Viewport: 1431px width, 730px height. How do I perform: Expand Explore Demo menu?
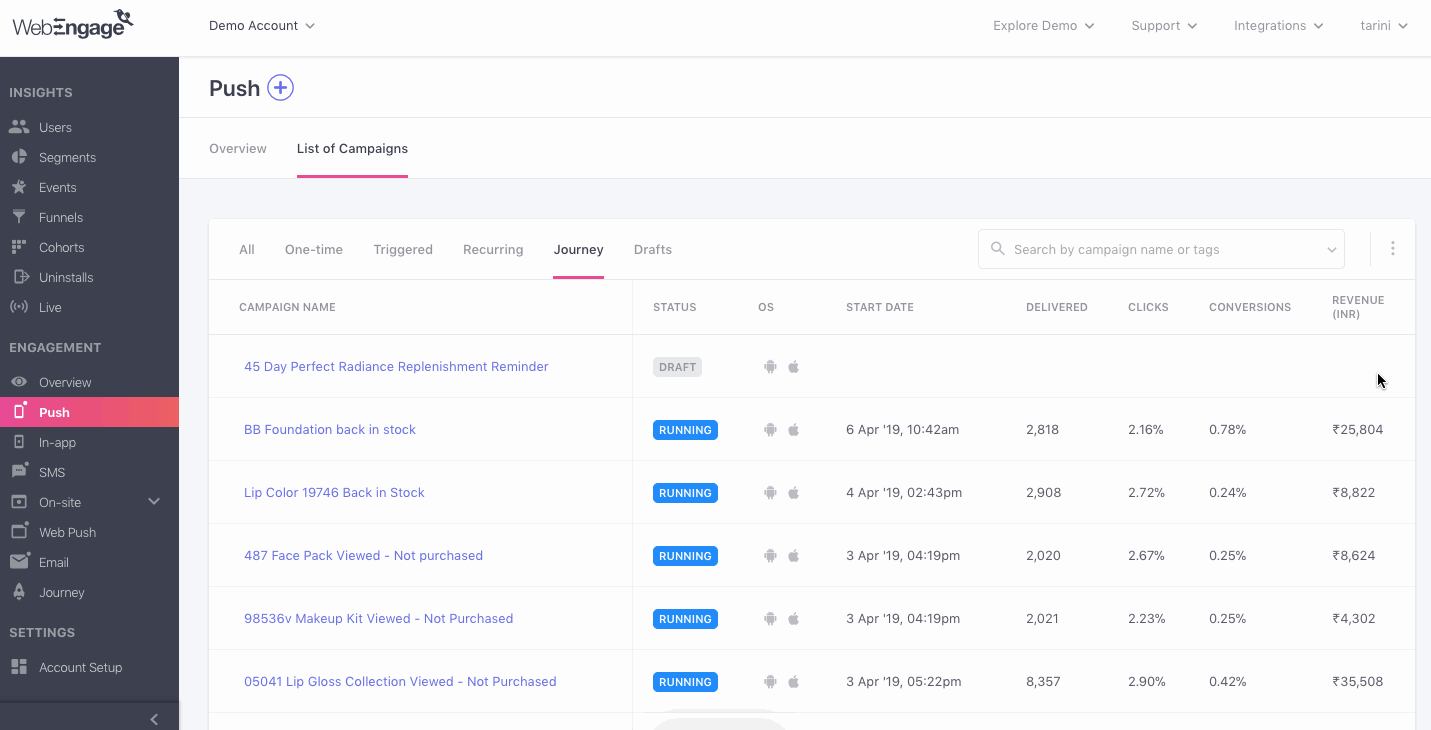[1043, 25]
